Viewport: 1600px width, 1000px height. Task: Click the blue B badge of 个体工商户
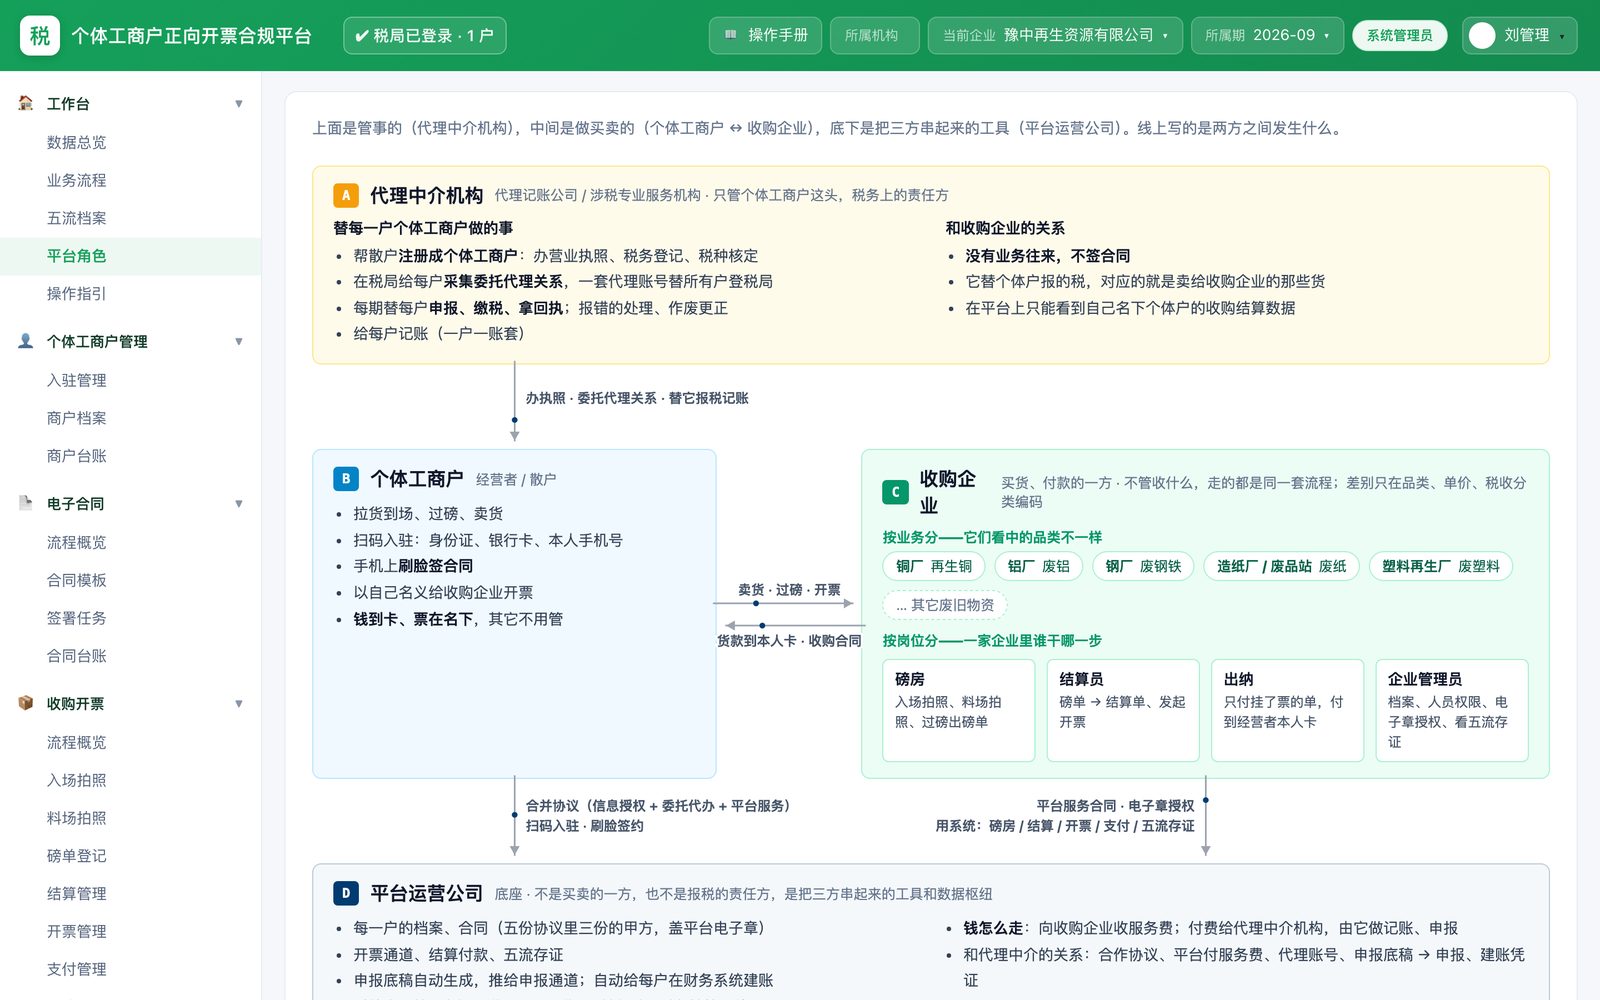tap(346, 479)
